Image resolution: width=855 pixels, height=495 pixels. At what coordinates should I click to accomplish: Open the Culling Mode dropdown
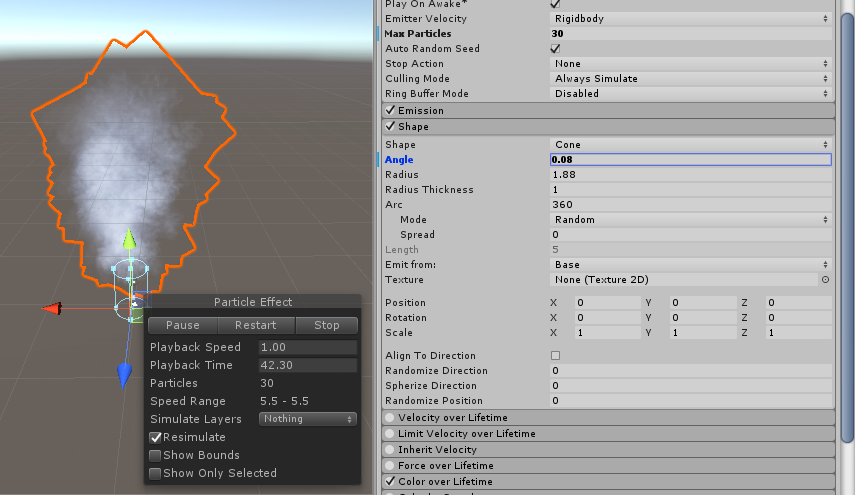click(x=690, y=78)
